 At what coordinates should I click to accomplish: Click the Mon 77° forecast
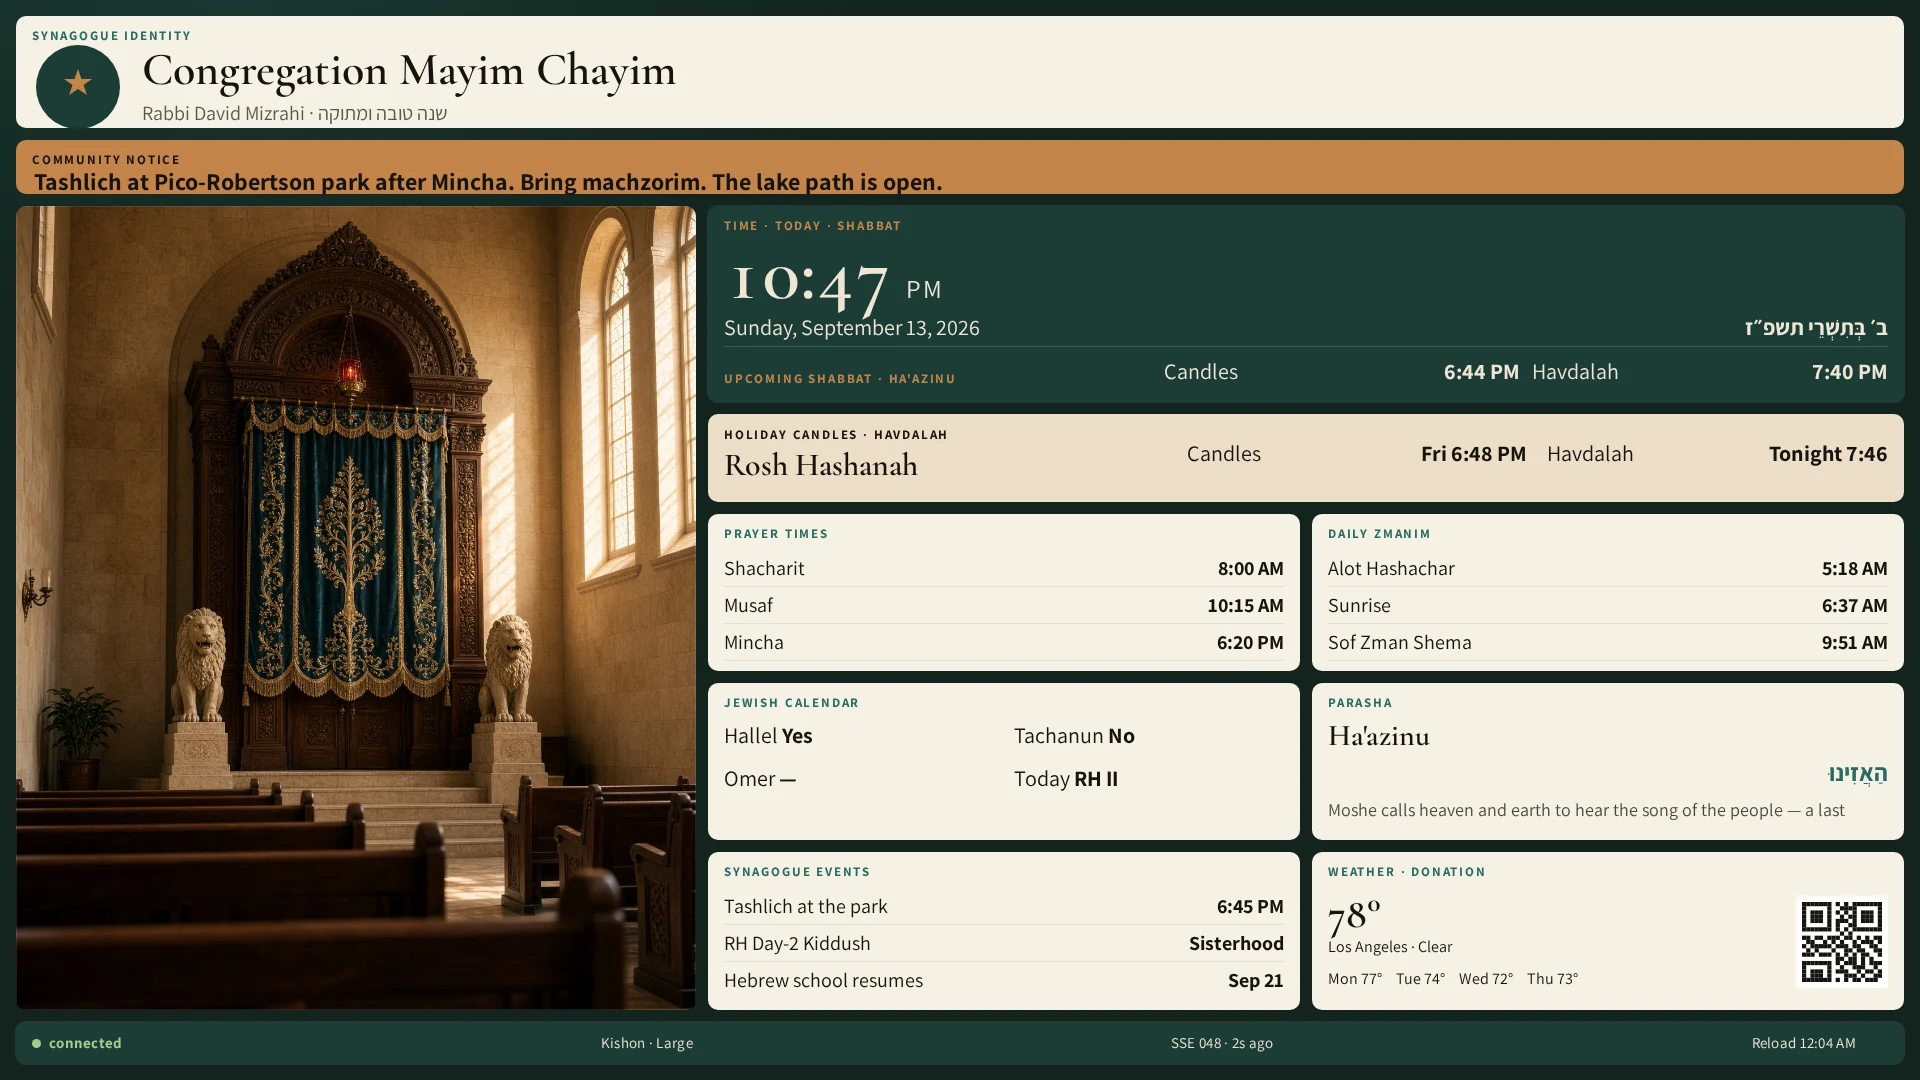point(1355,979)
